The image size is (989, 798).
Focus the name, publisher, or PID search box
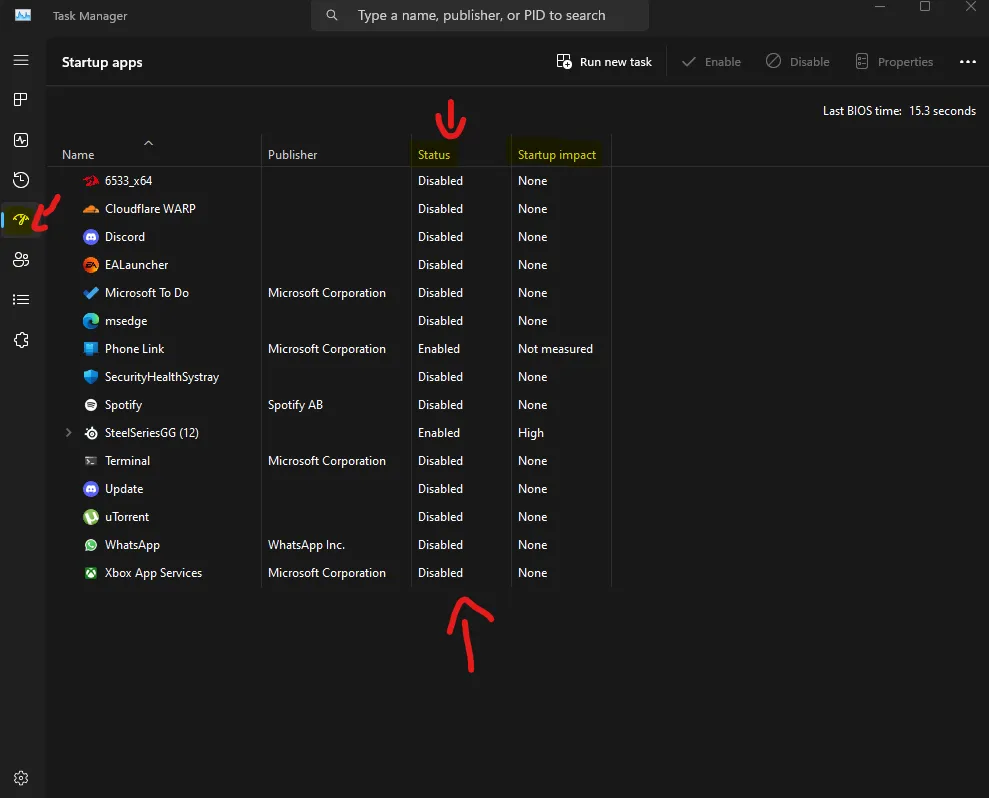[480, 15]
